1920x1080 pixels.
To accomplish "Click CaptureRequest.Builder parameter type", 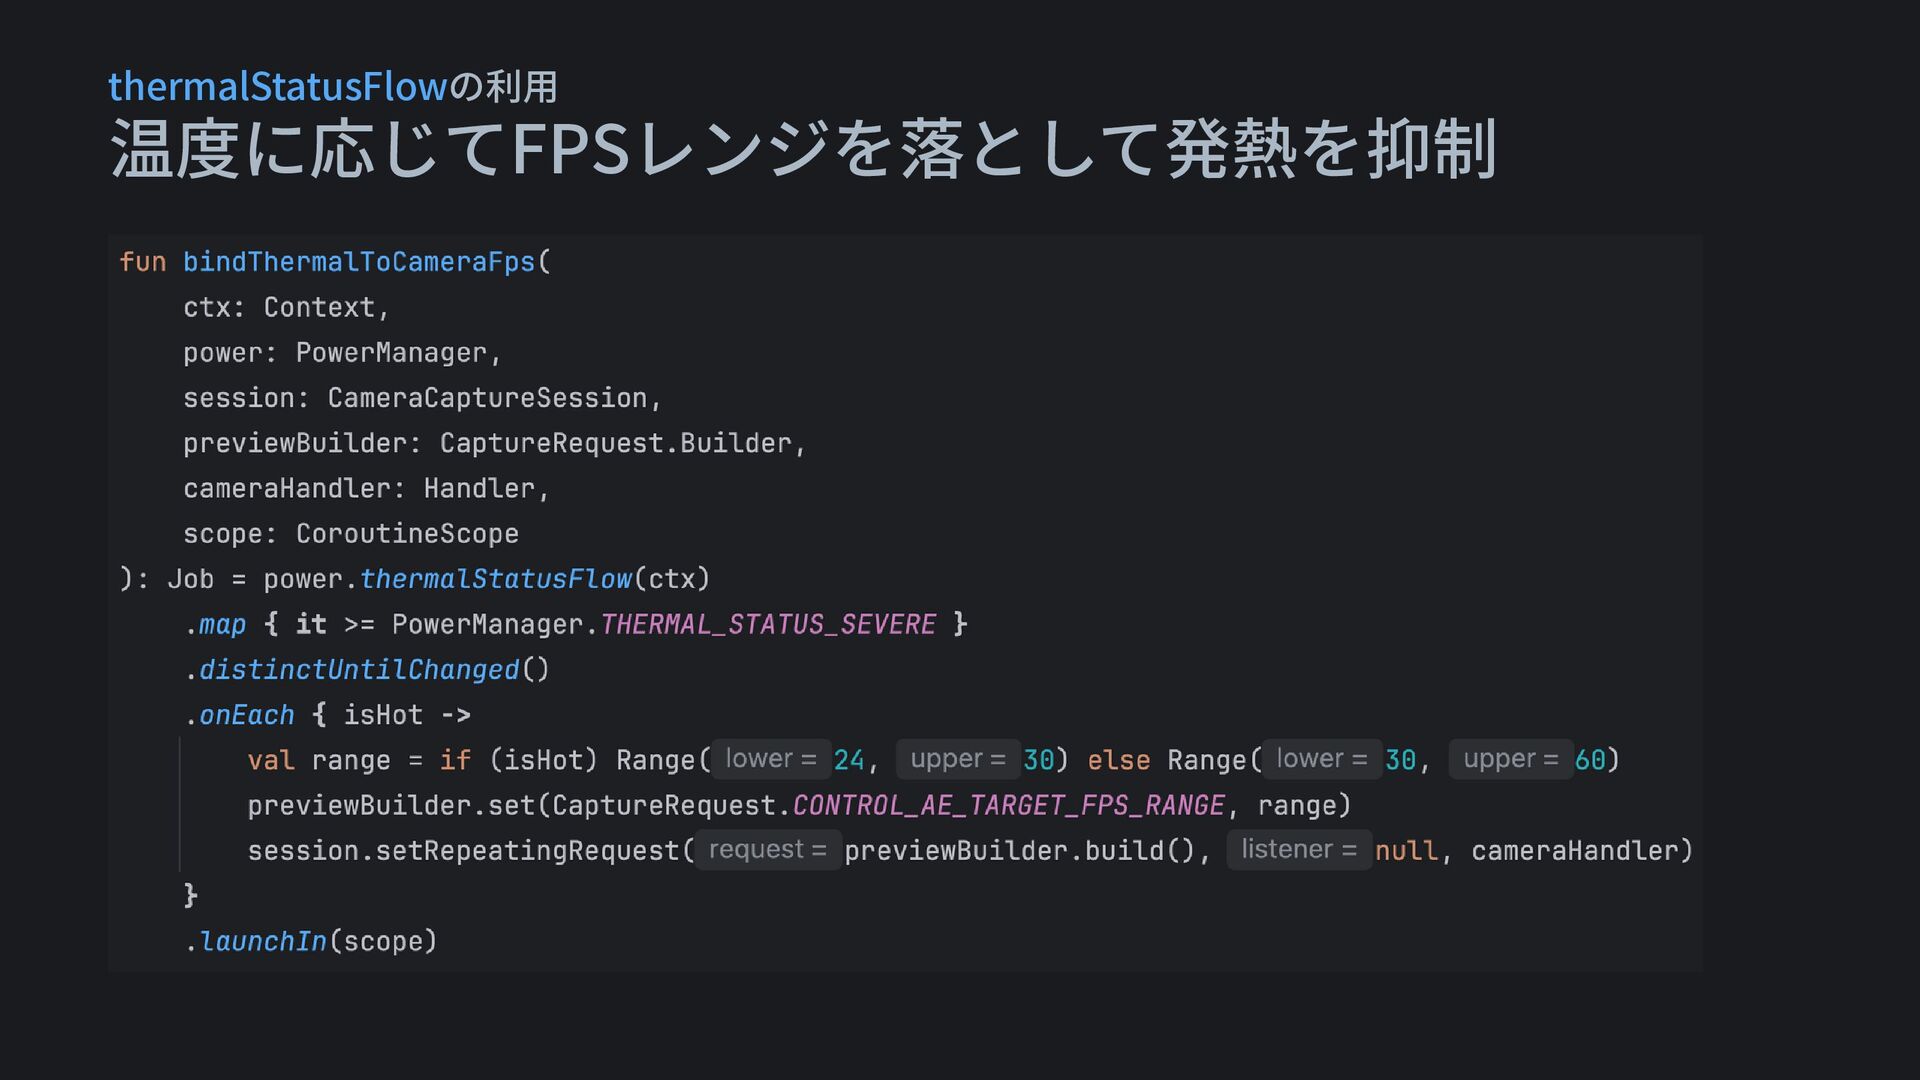I will coord(615,443).
